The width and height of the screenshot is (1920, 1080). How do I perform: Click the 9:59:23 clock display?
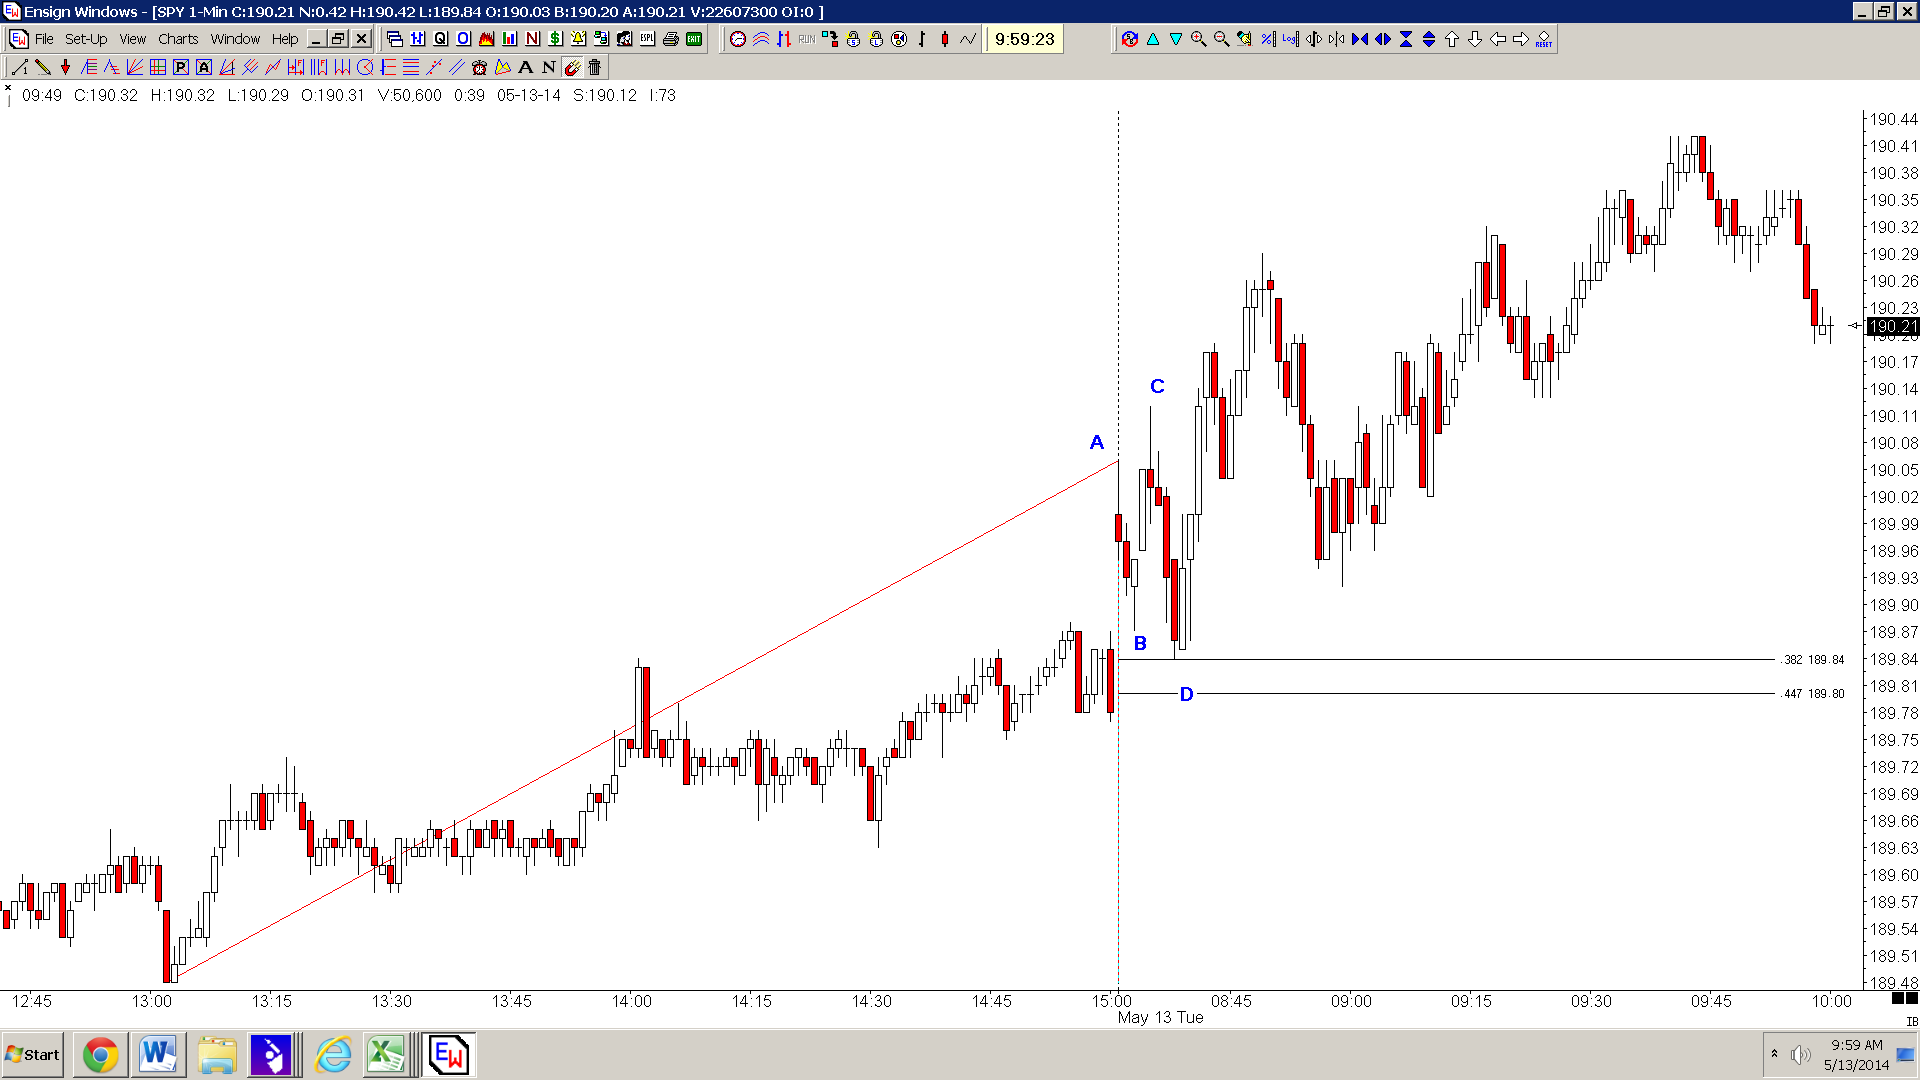[x=1024, y=39]
